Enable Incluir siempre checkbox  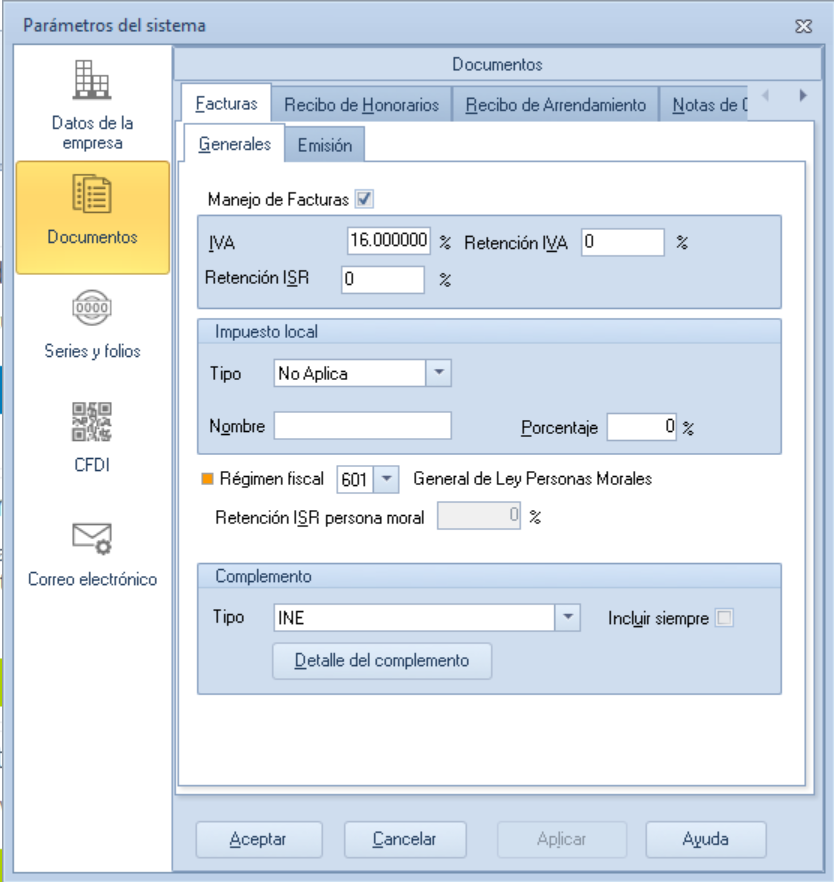tap(724, 618)
